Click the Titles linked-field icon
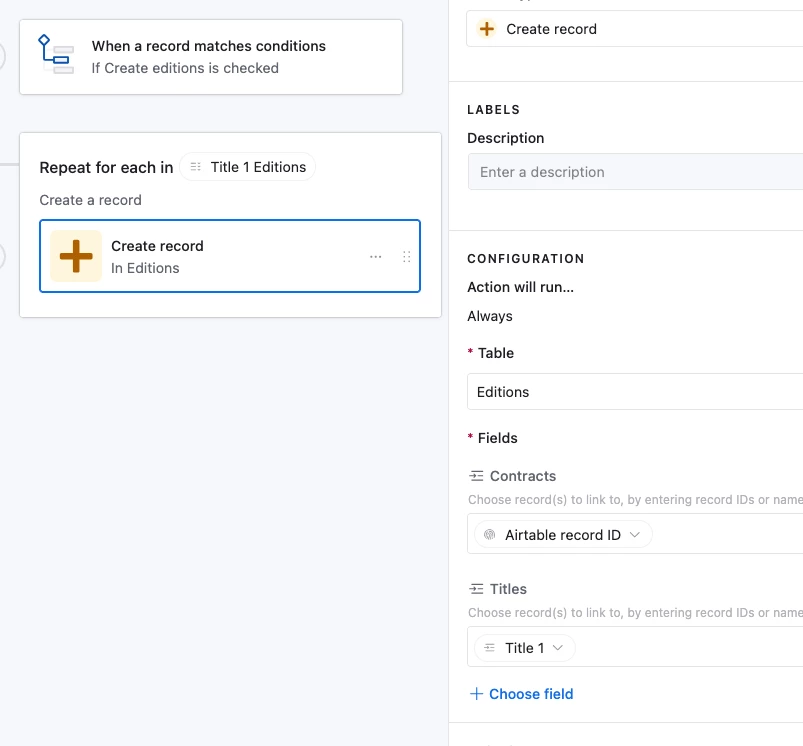Screen dimensions: 803x746 (476, 589)
